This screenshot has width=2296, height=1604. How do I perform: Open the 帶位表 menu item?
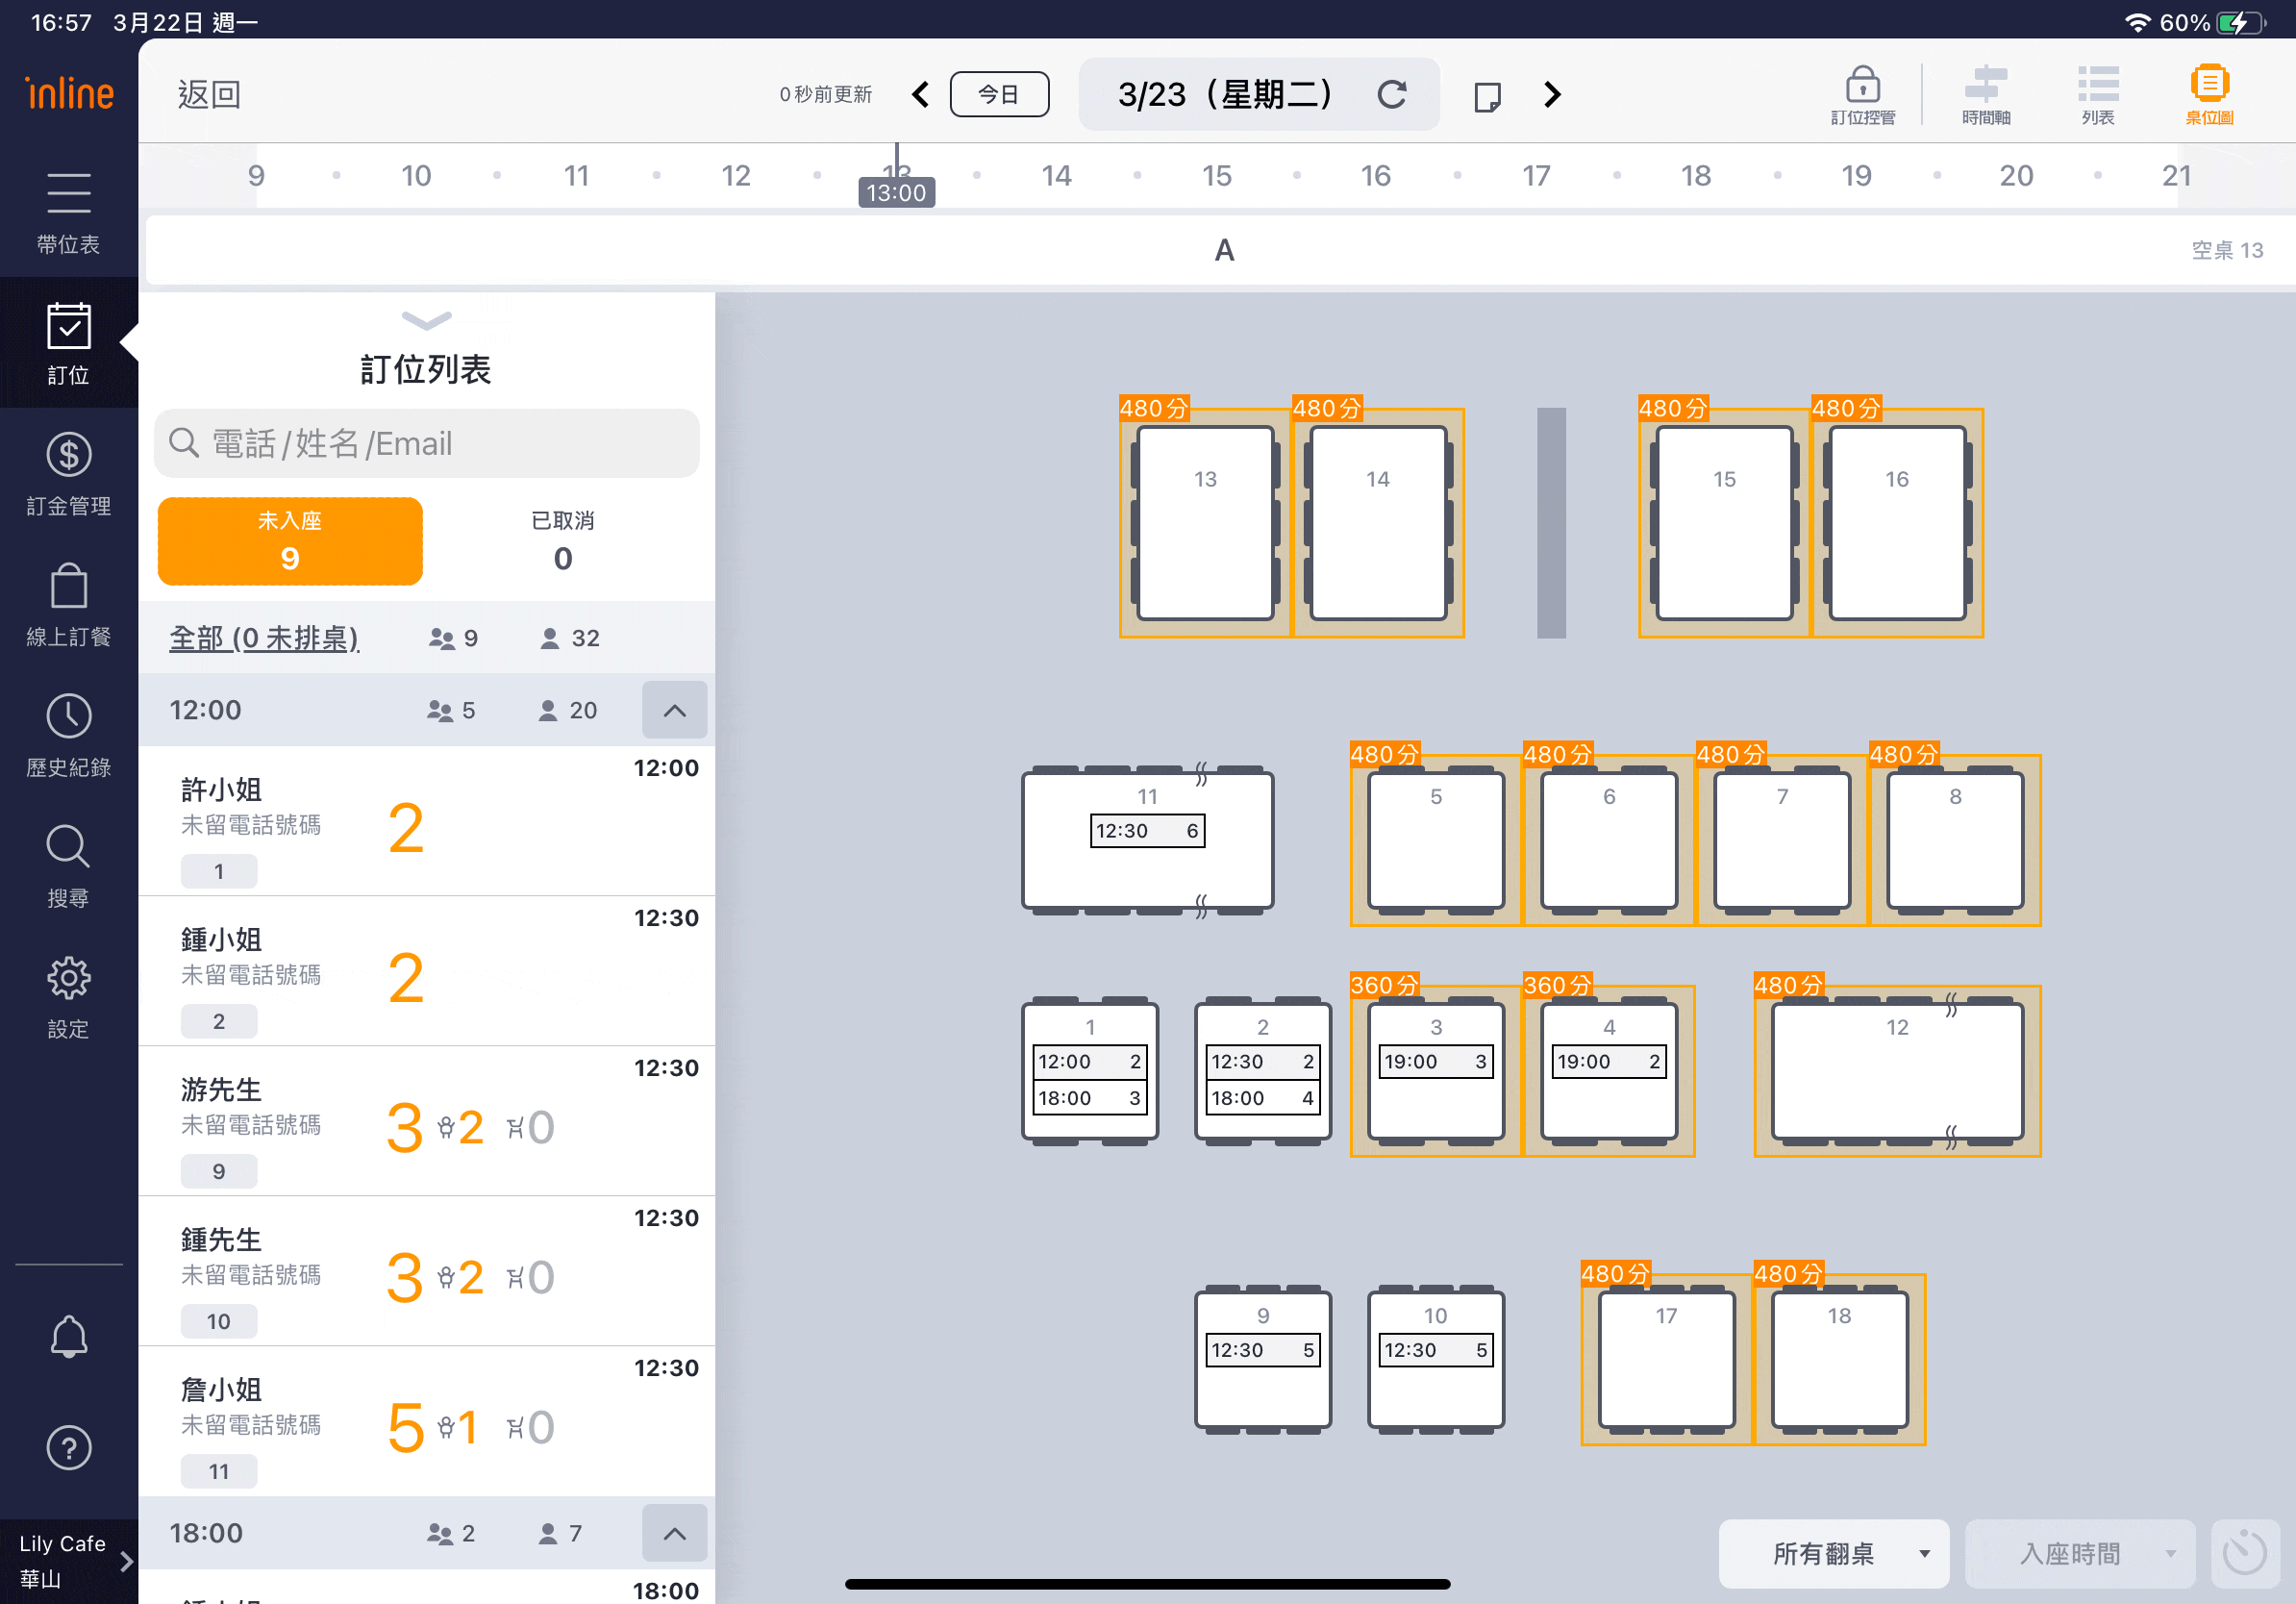pyautogui.click(x=68, y=212)
